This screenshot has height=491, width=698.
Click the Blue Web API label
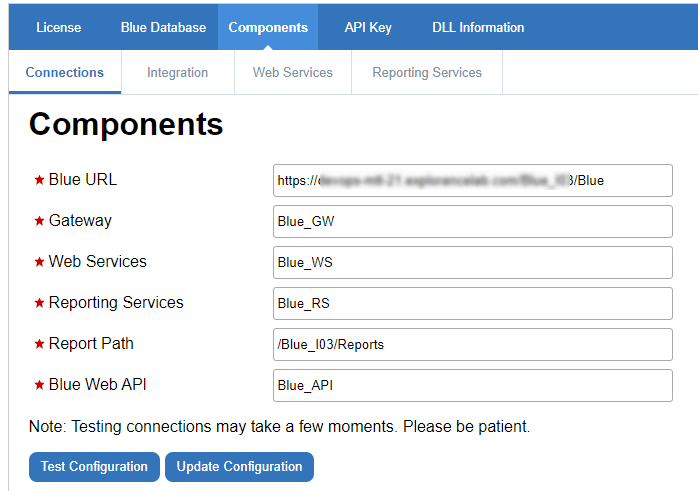pos(97,384)
